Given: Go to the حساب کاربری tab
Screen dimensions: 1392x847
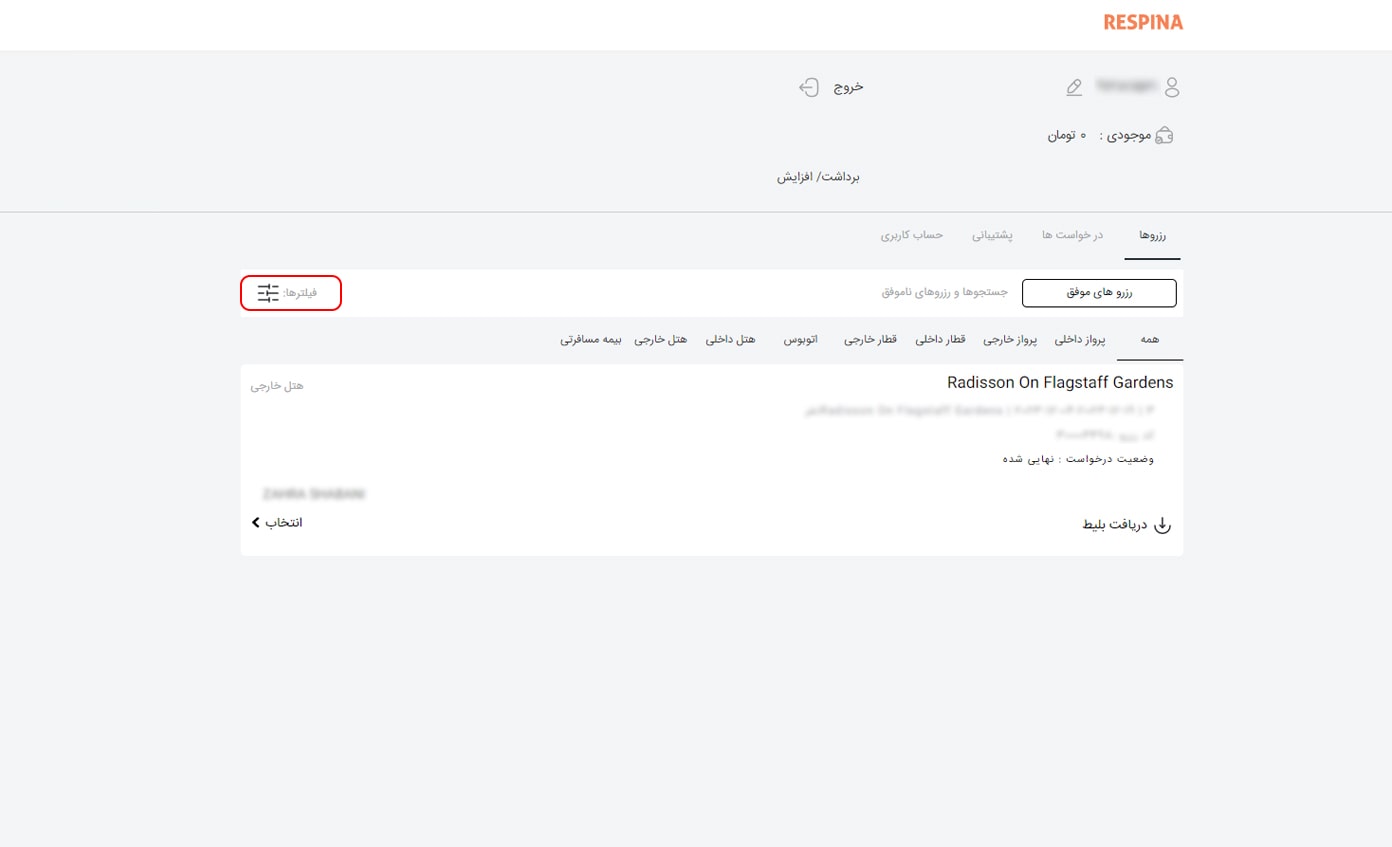Looking at the screenshot, I should point(911,235).
